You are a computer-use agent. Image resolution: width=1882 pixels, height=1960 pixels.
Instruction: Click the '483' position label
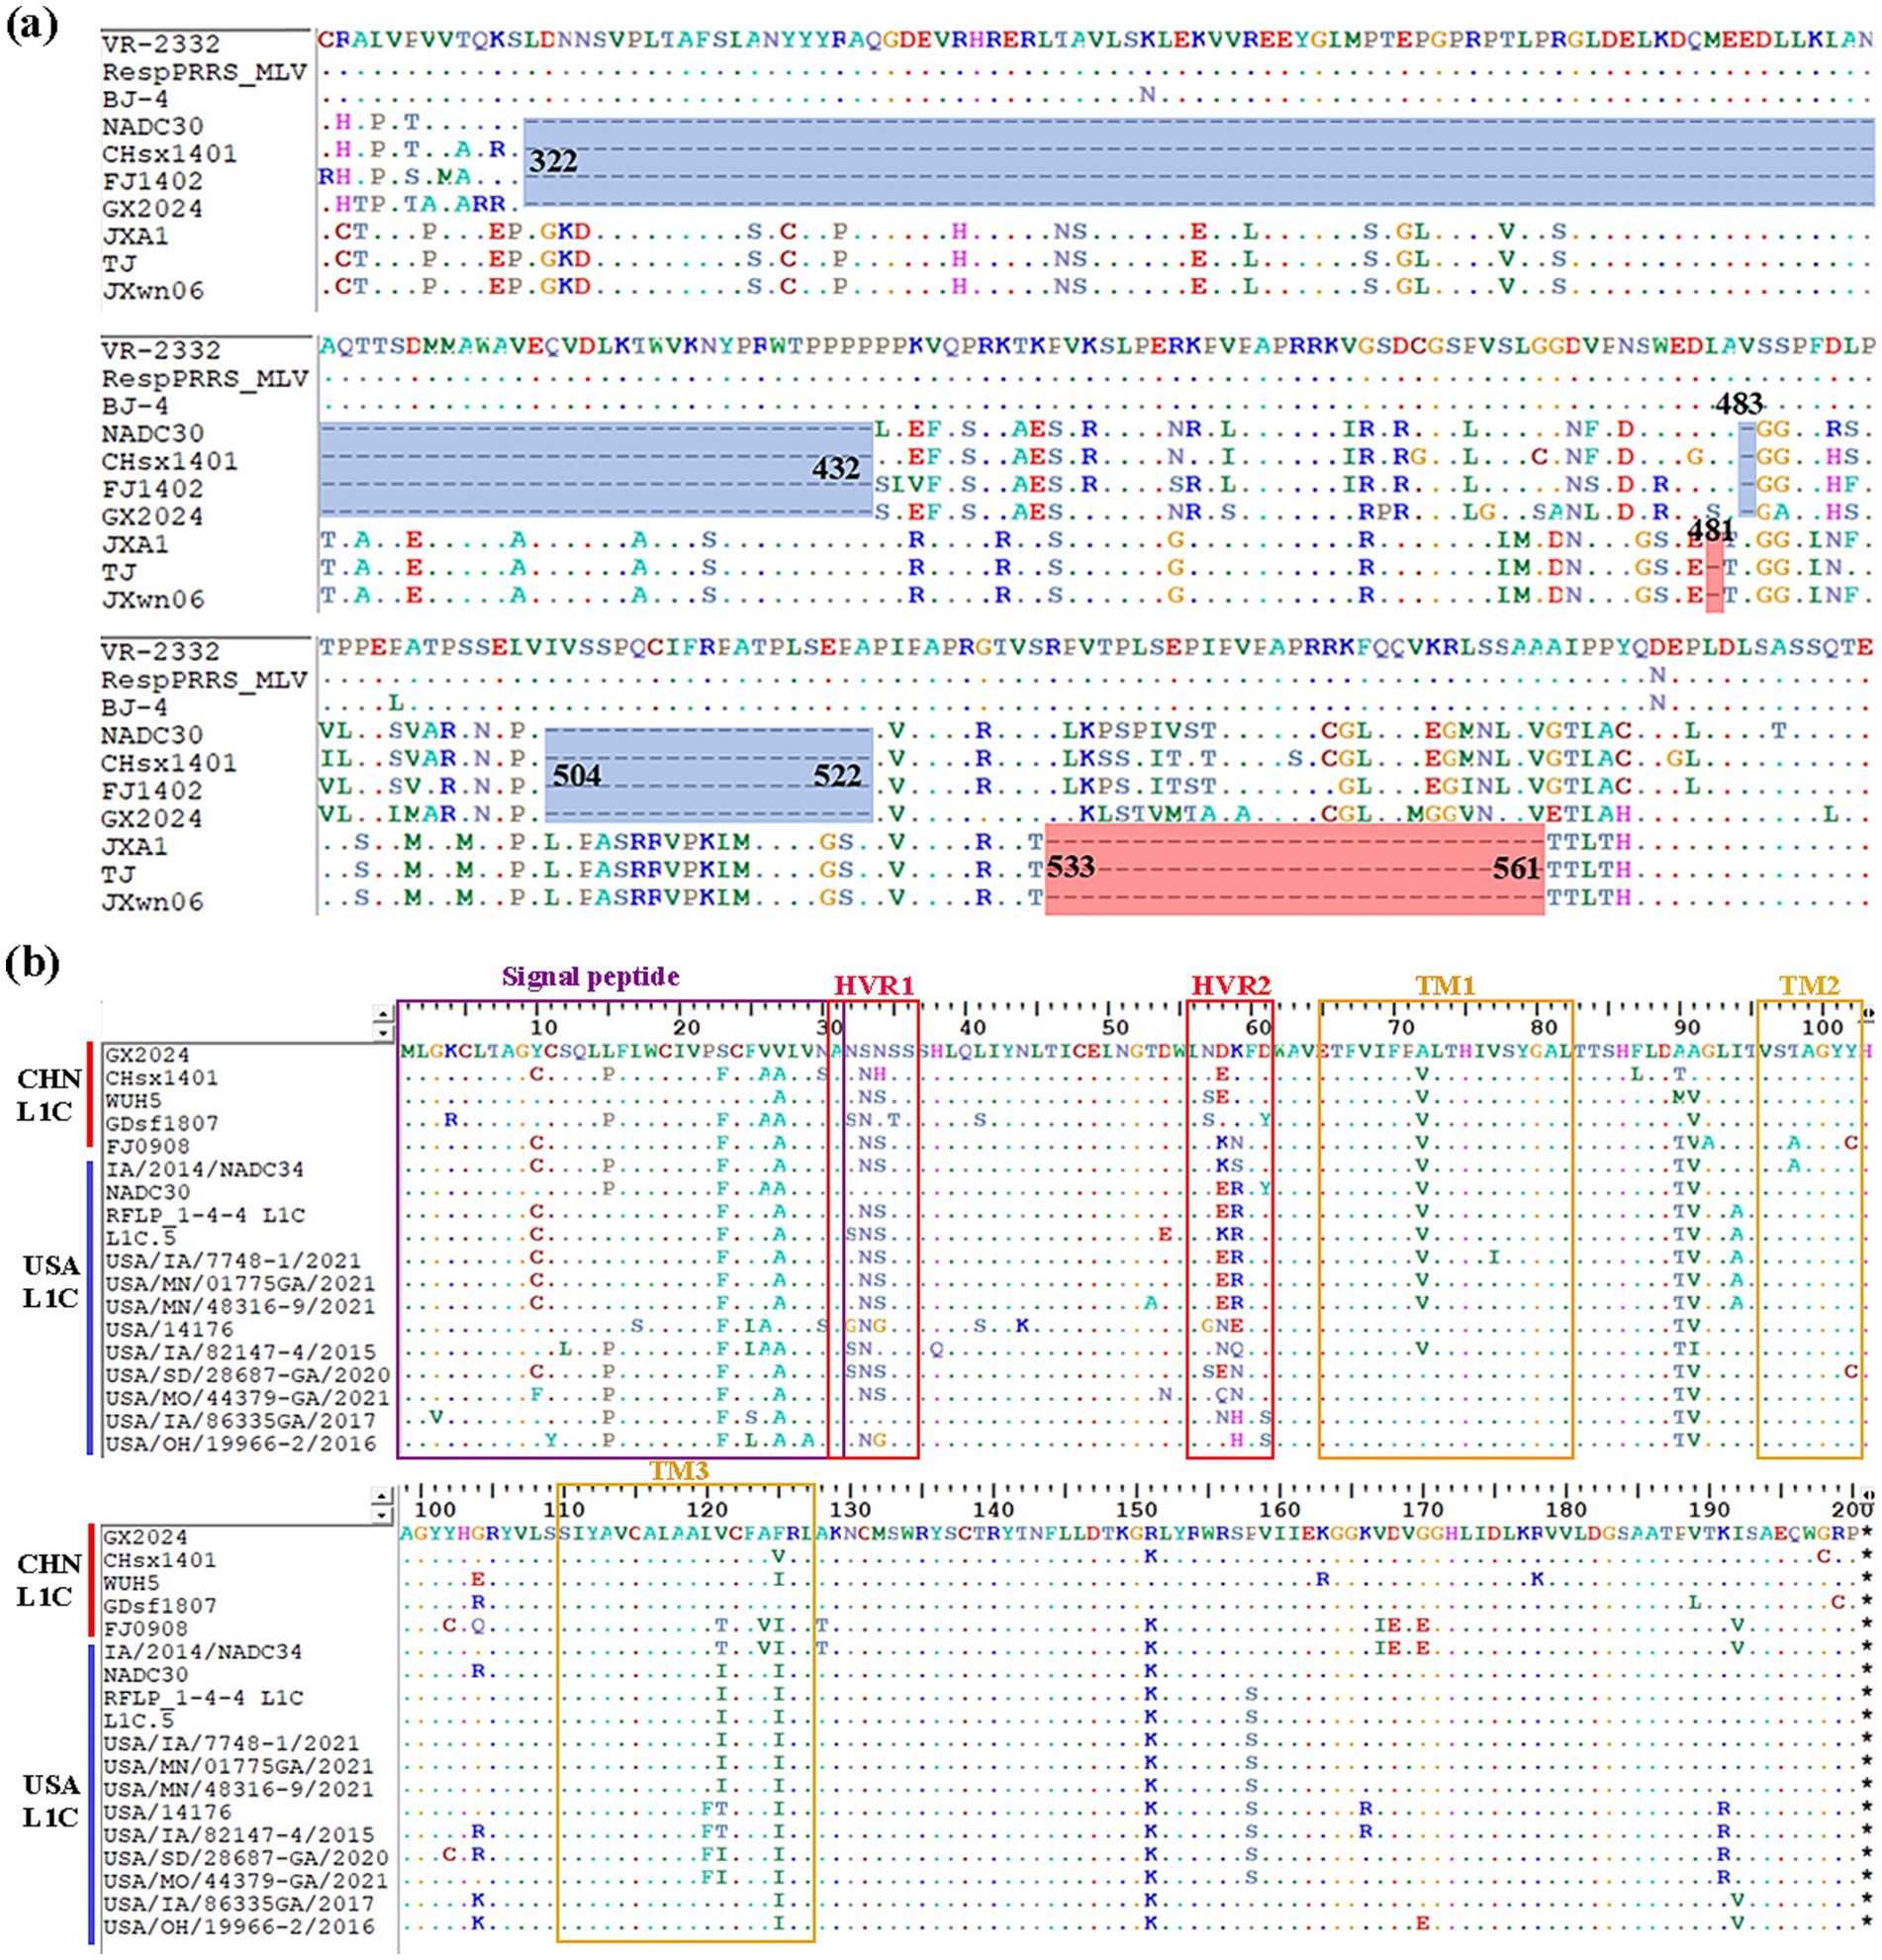point(1739,404)
